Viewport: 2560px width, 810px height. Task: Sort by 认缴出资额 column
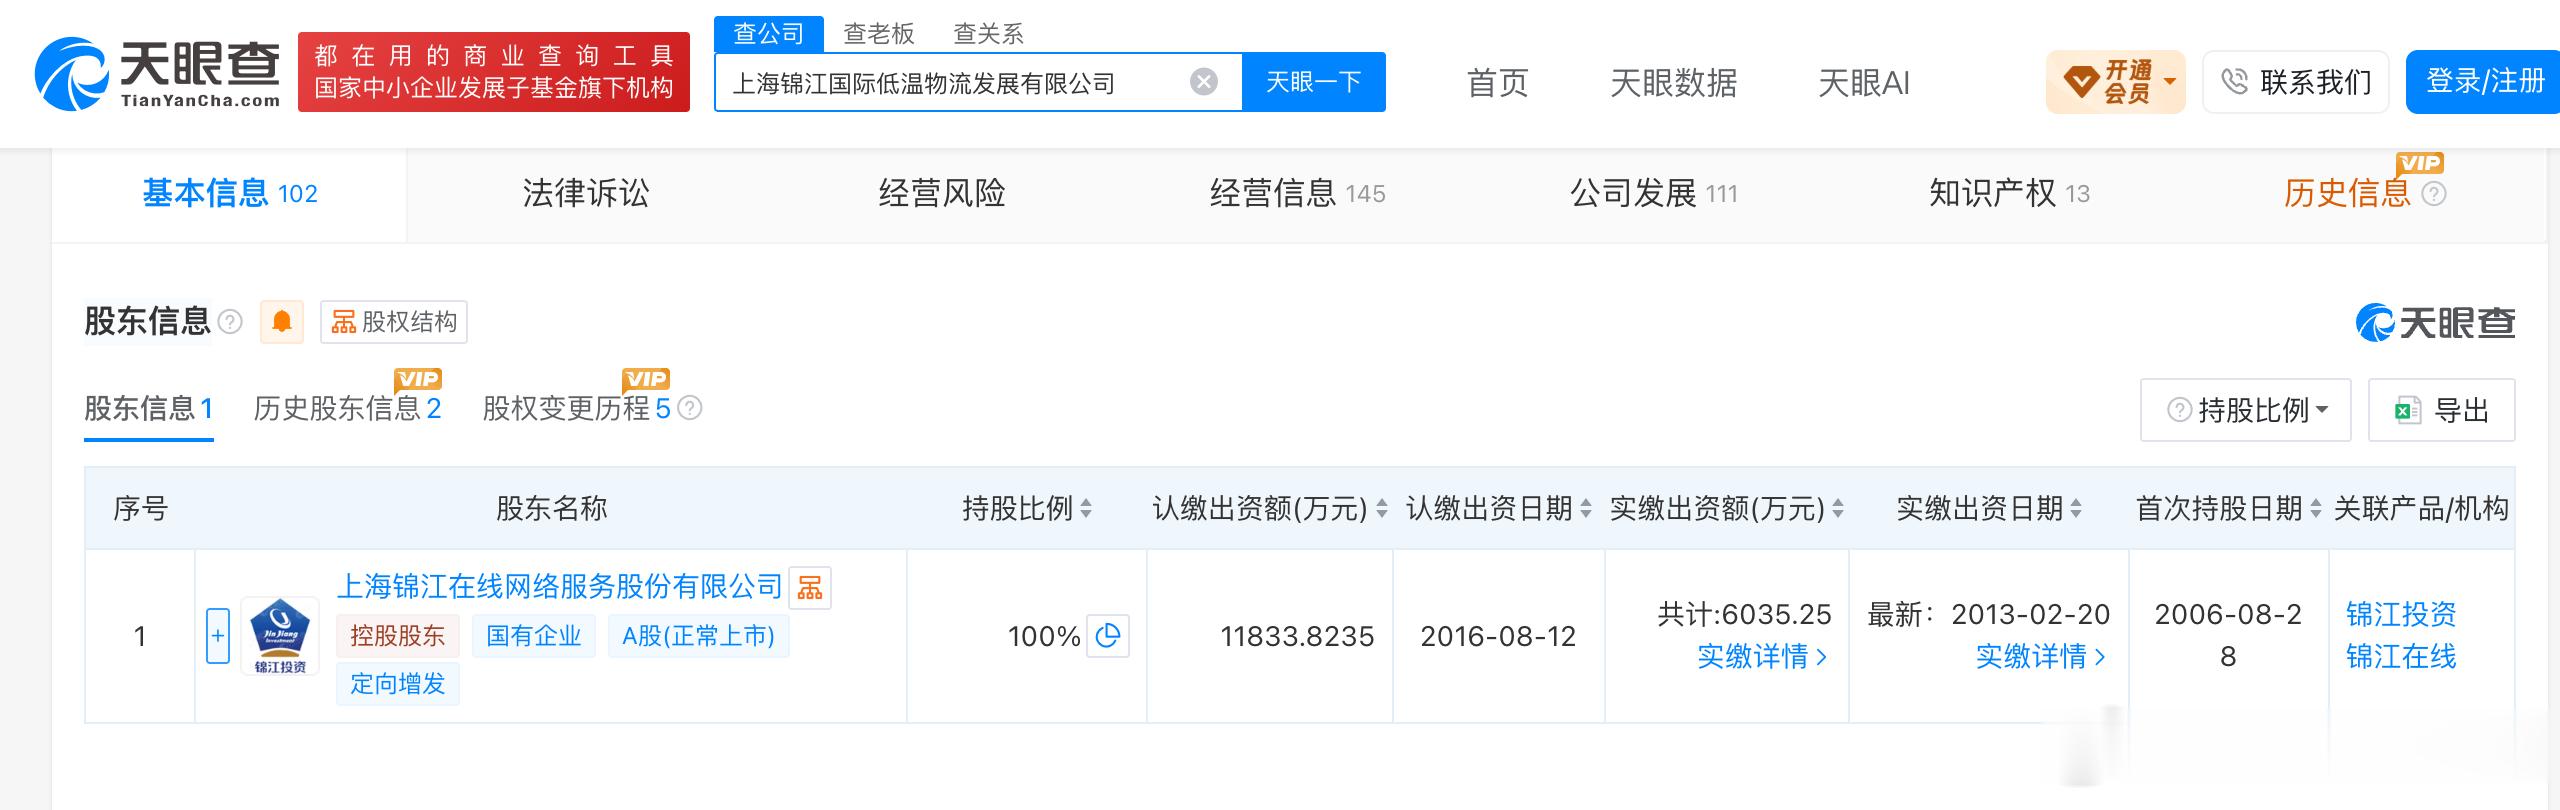[x=1382, y=509]
